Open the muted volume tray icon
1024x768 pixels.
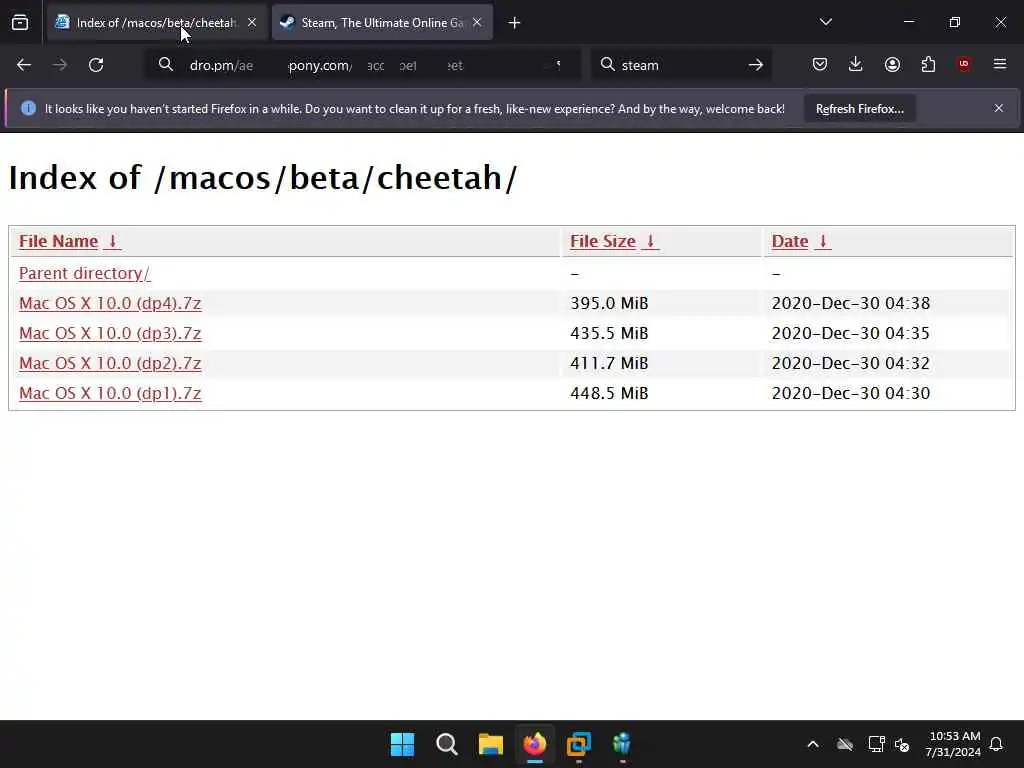(902, 744)
